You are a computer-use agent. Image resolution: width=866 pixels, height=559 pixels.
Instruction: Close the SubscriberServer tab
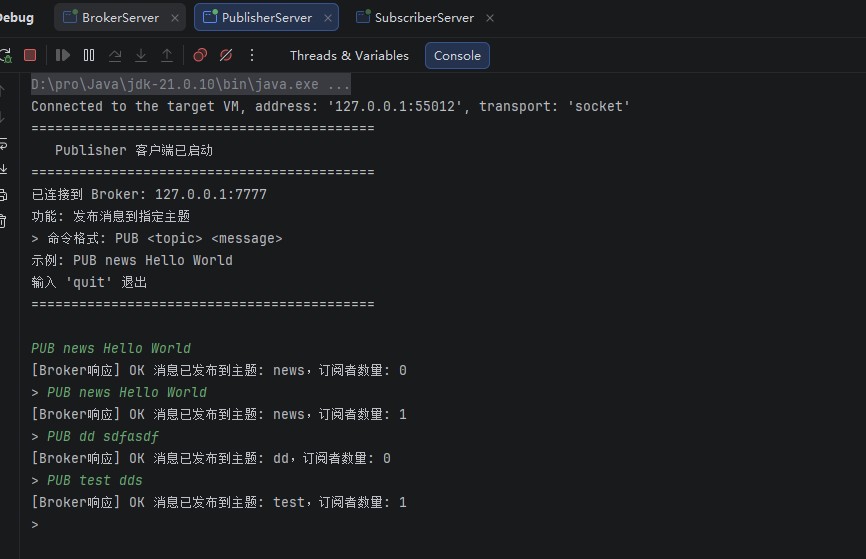point(490,18)
